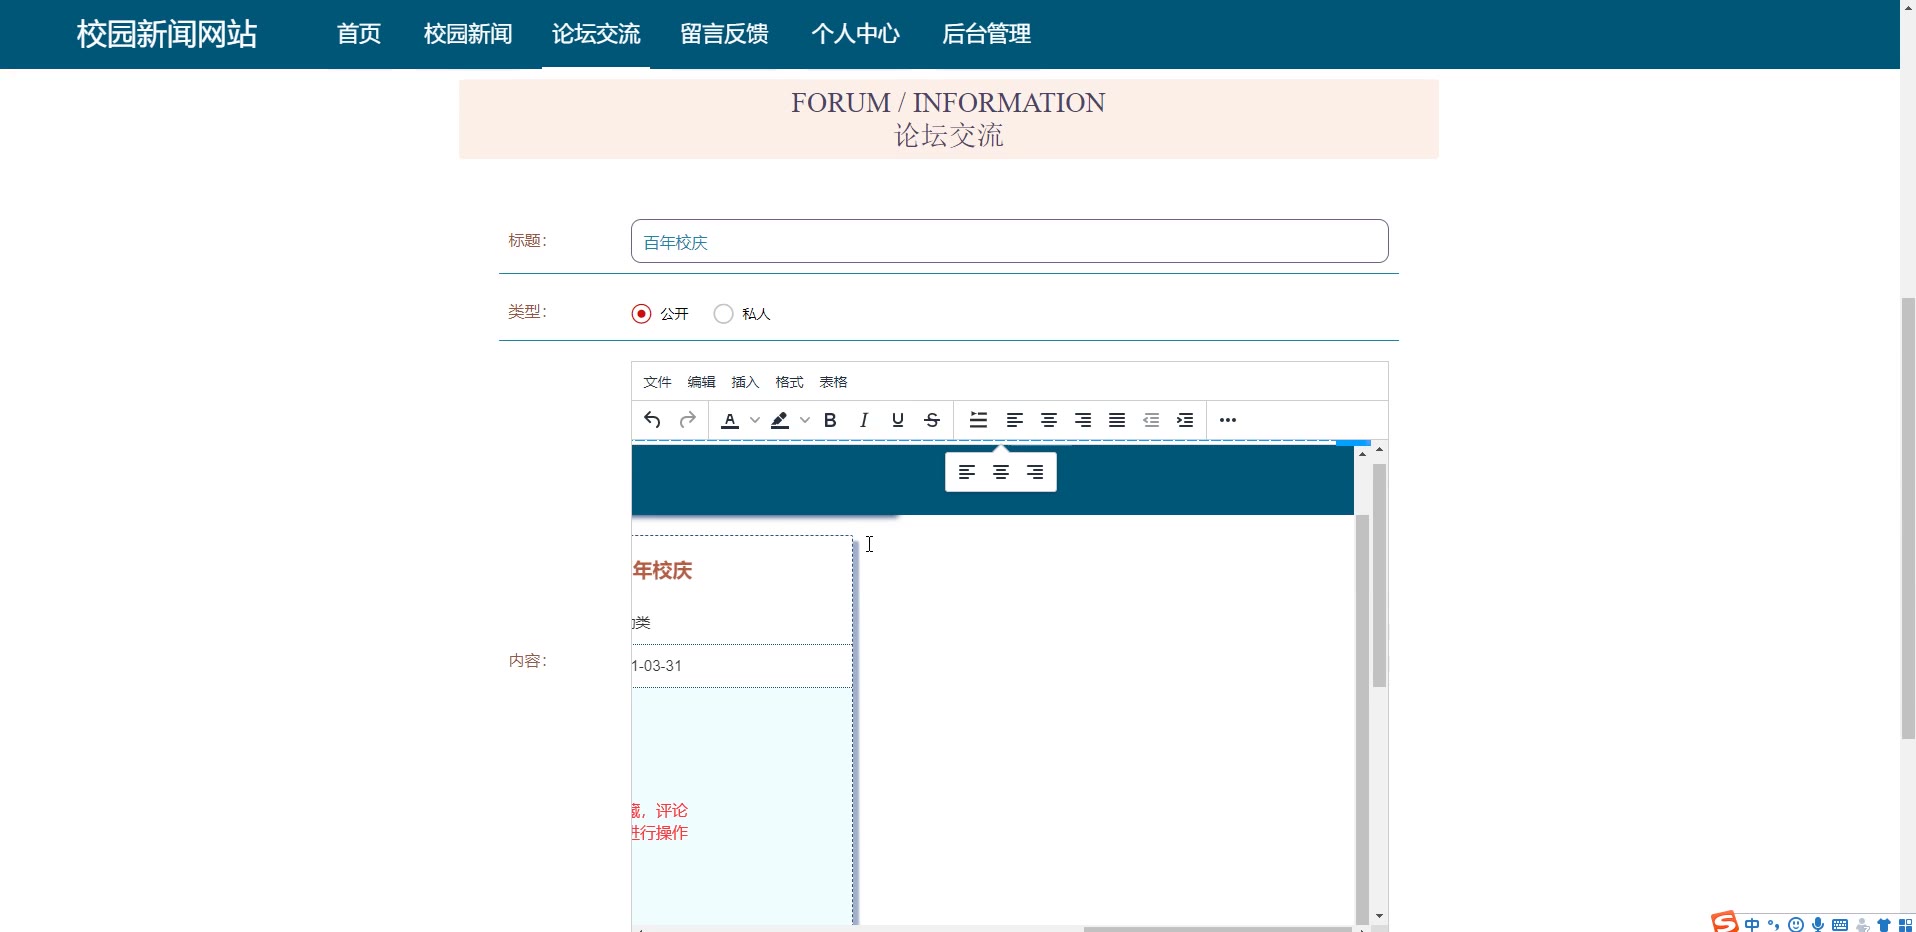Viewport: 1916px width, 932px height.
Task: Open the 插入 menu in the editor
Action: click(x=745, y=382)
